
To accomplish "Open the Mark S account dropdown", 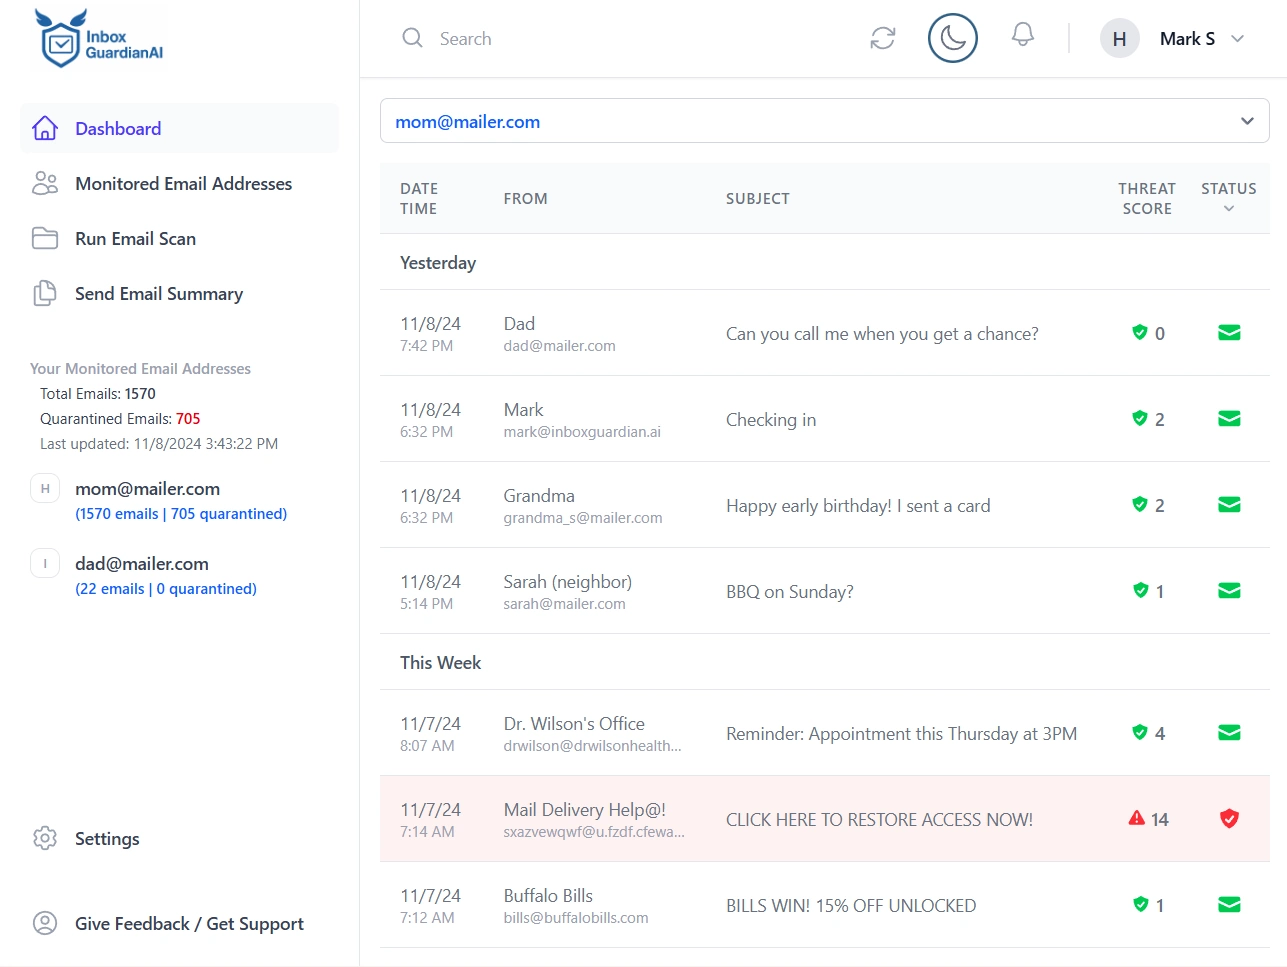I will (1238, 38).
